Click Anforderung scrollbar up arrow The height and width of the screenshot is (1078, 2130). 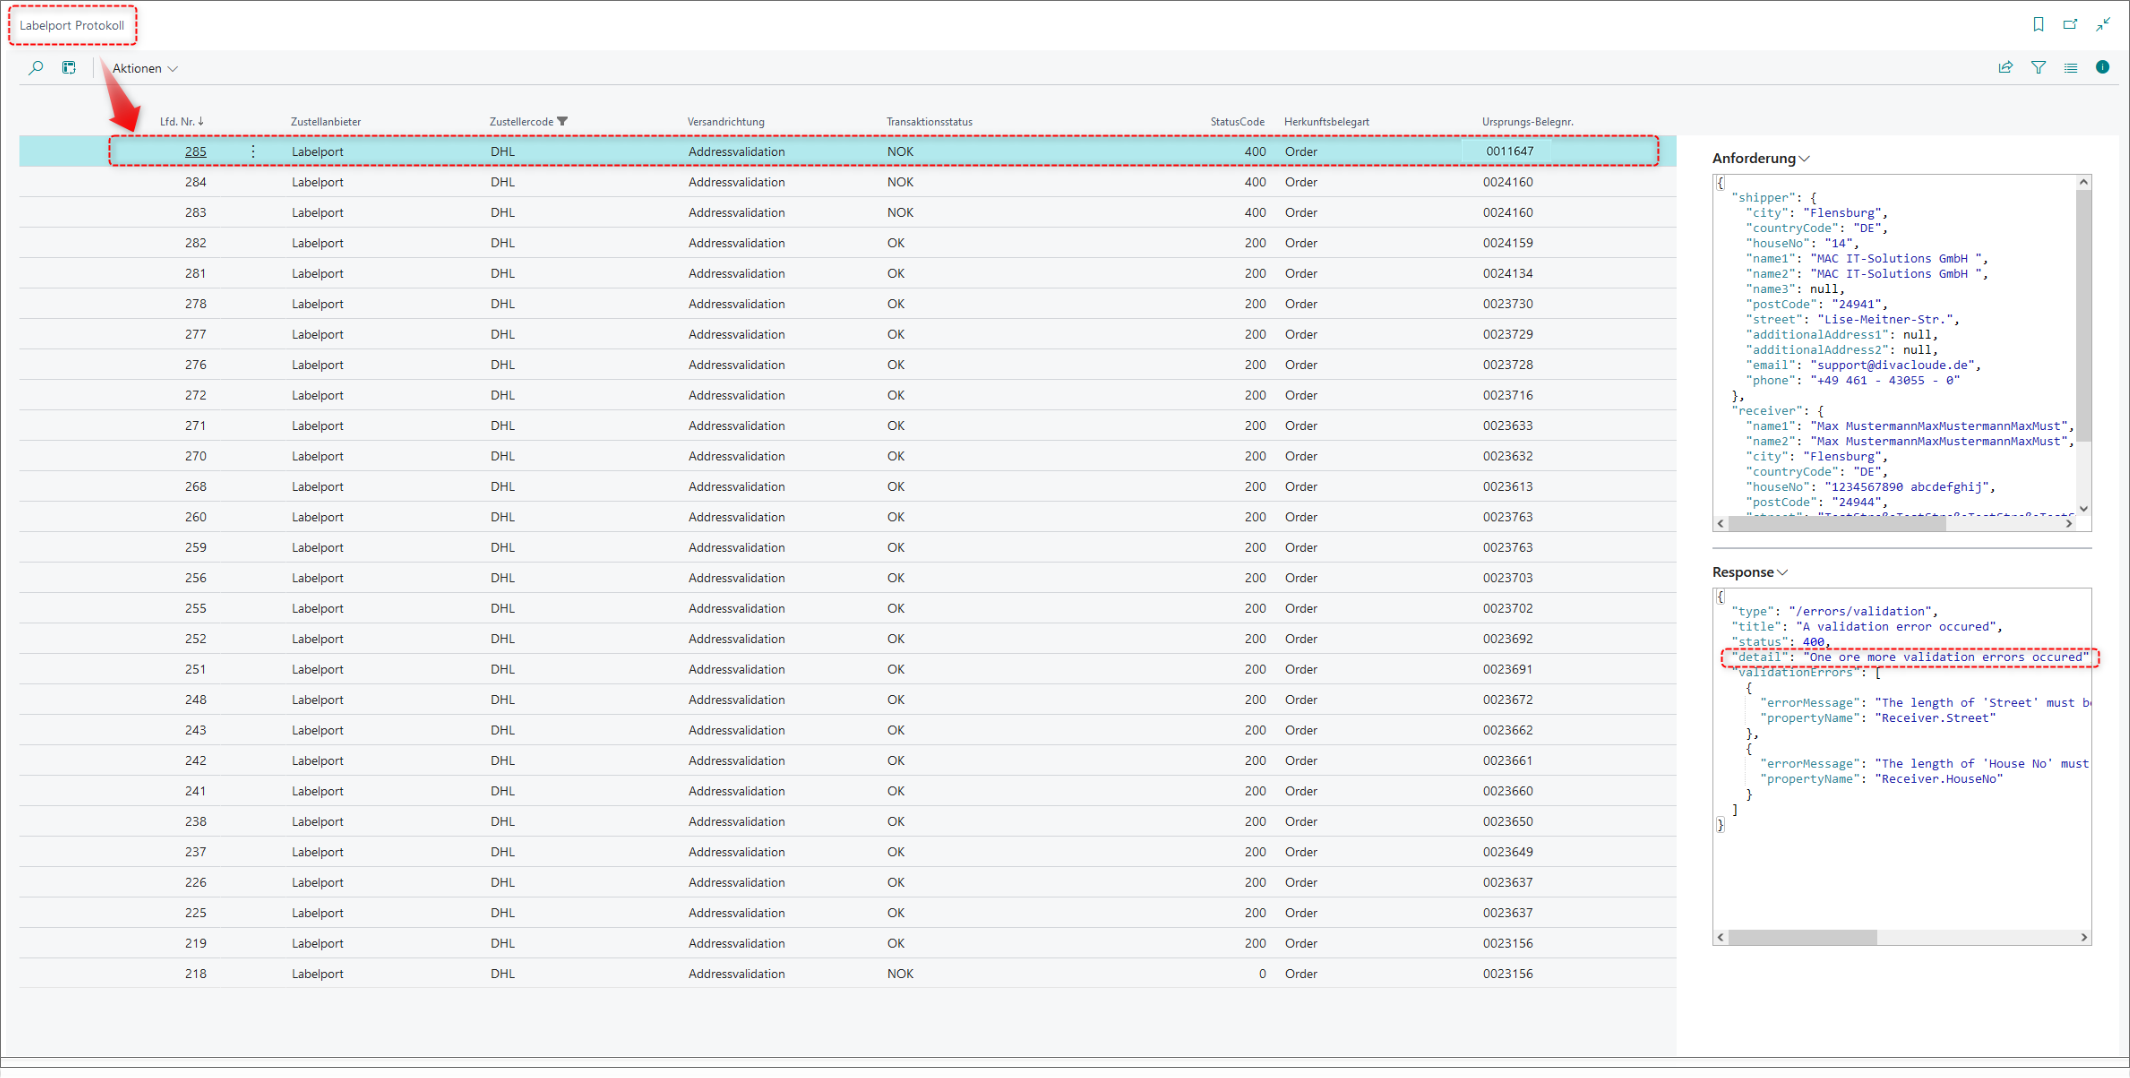pos(2084,182)
